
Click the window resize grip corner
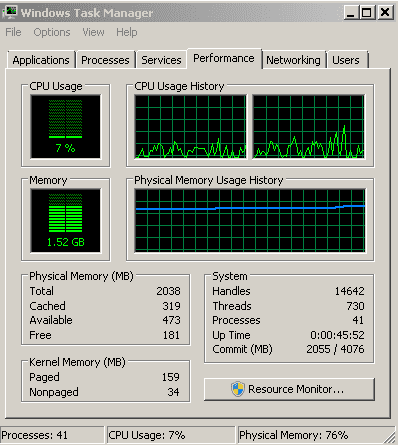click(x=391, y=437)
